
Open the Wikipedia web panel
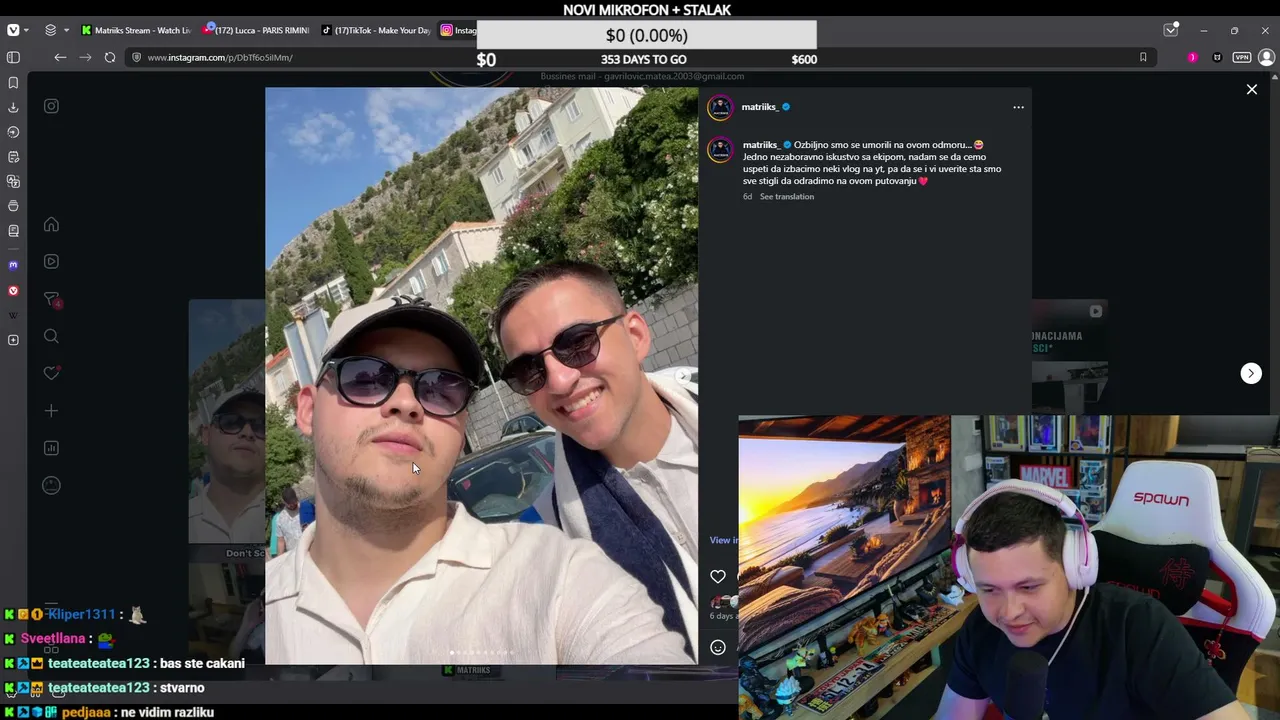[13, 315]
